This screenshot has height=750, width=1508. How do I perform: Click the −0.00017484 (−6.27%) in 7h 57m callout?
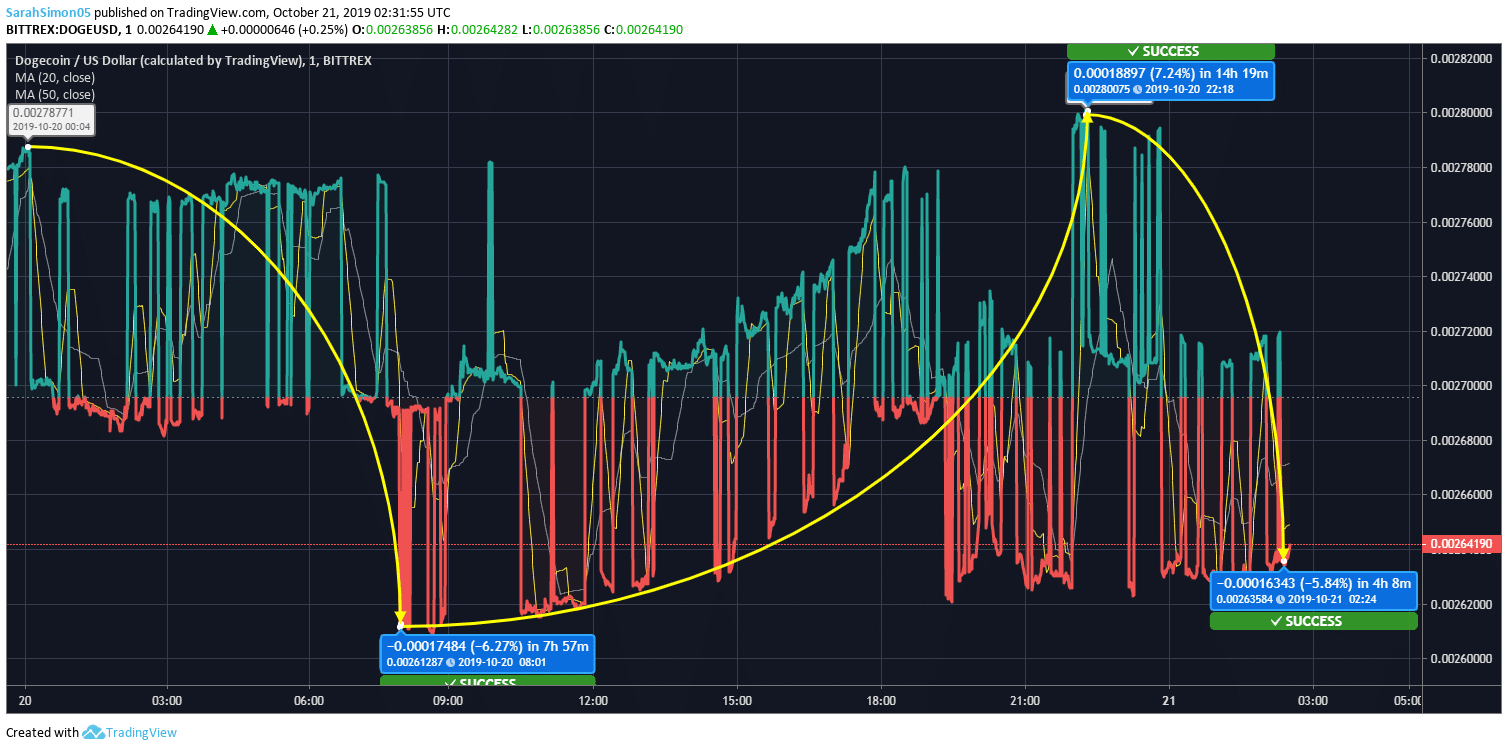[488, 654]
